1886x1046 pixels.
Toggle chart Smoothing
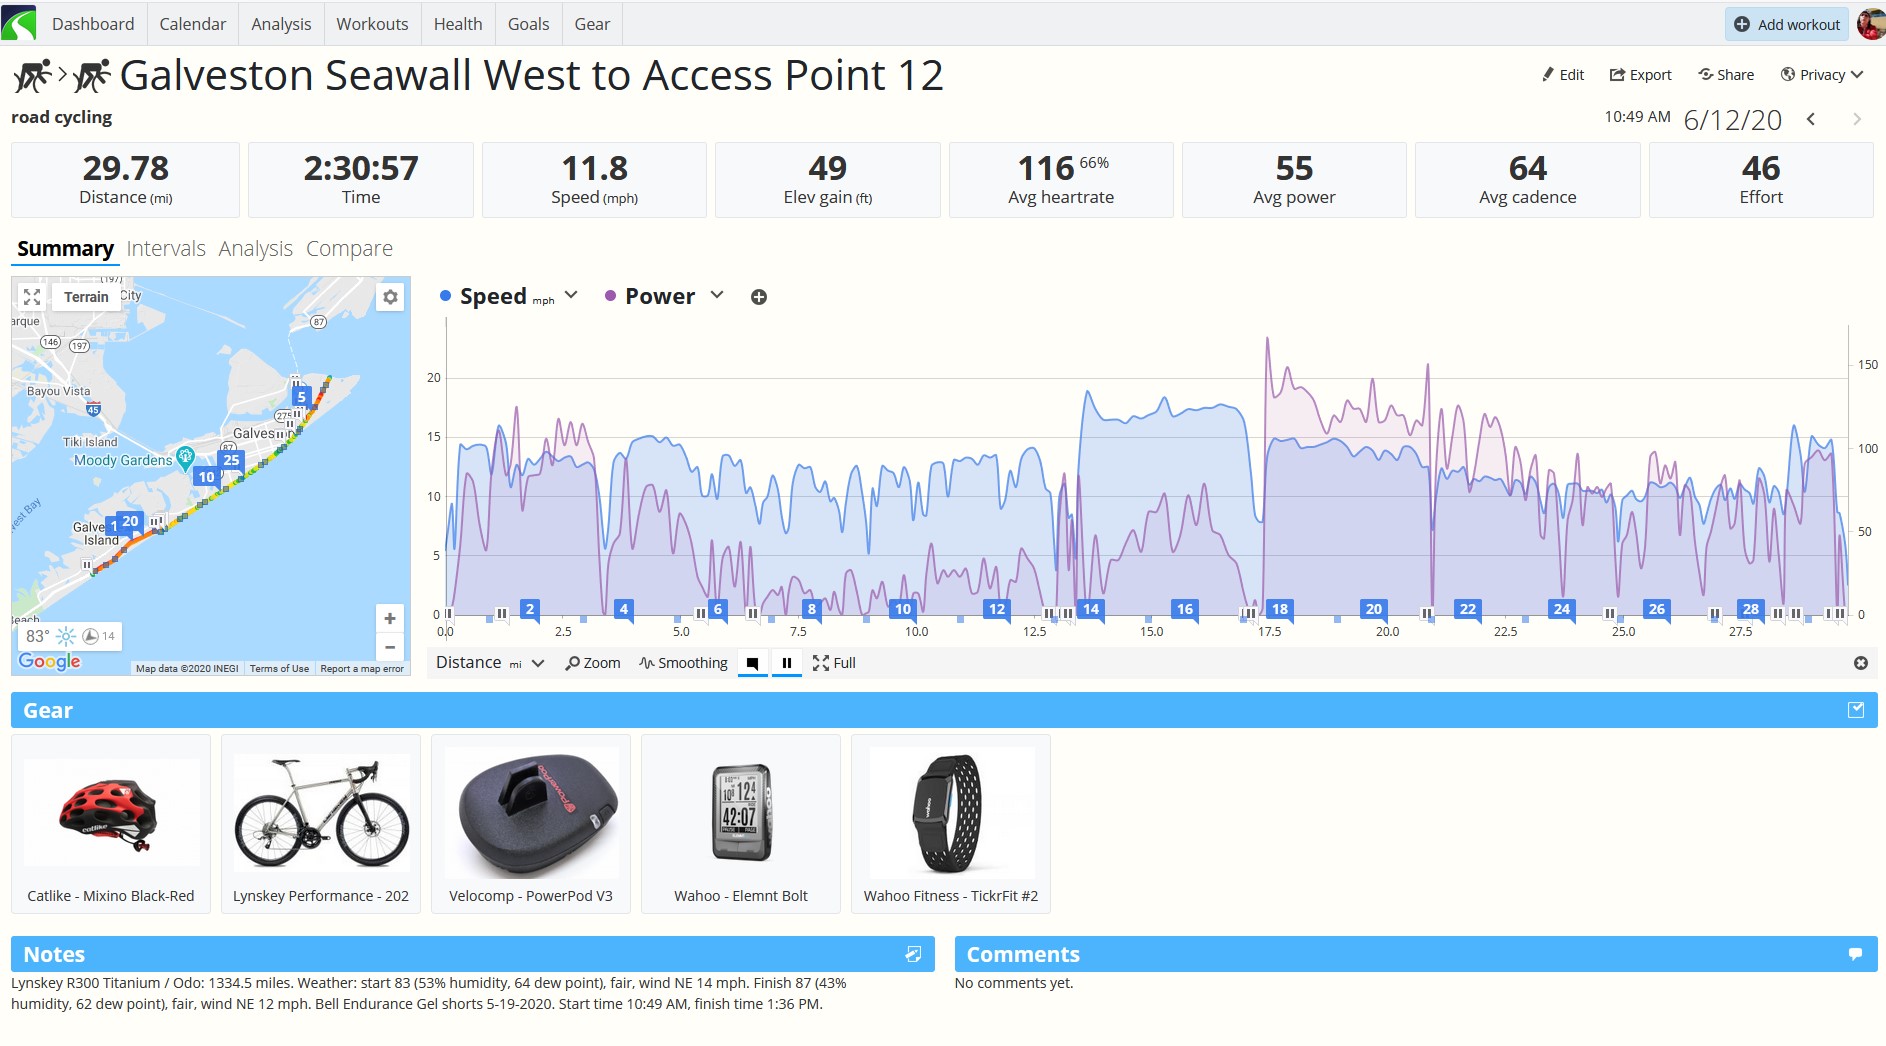coord(684,663)
